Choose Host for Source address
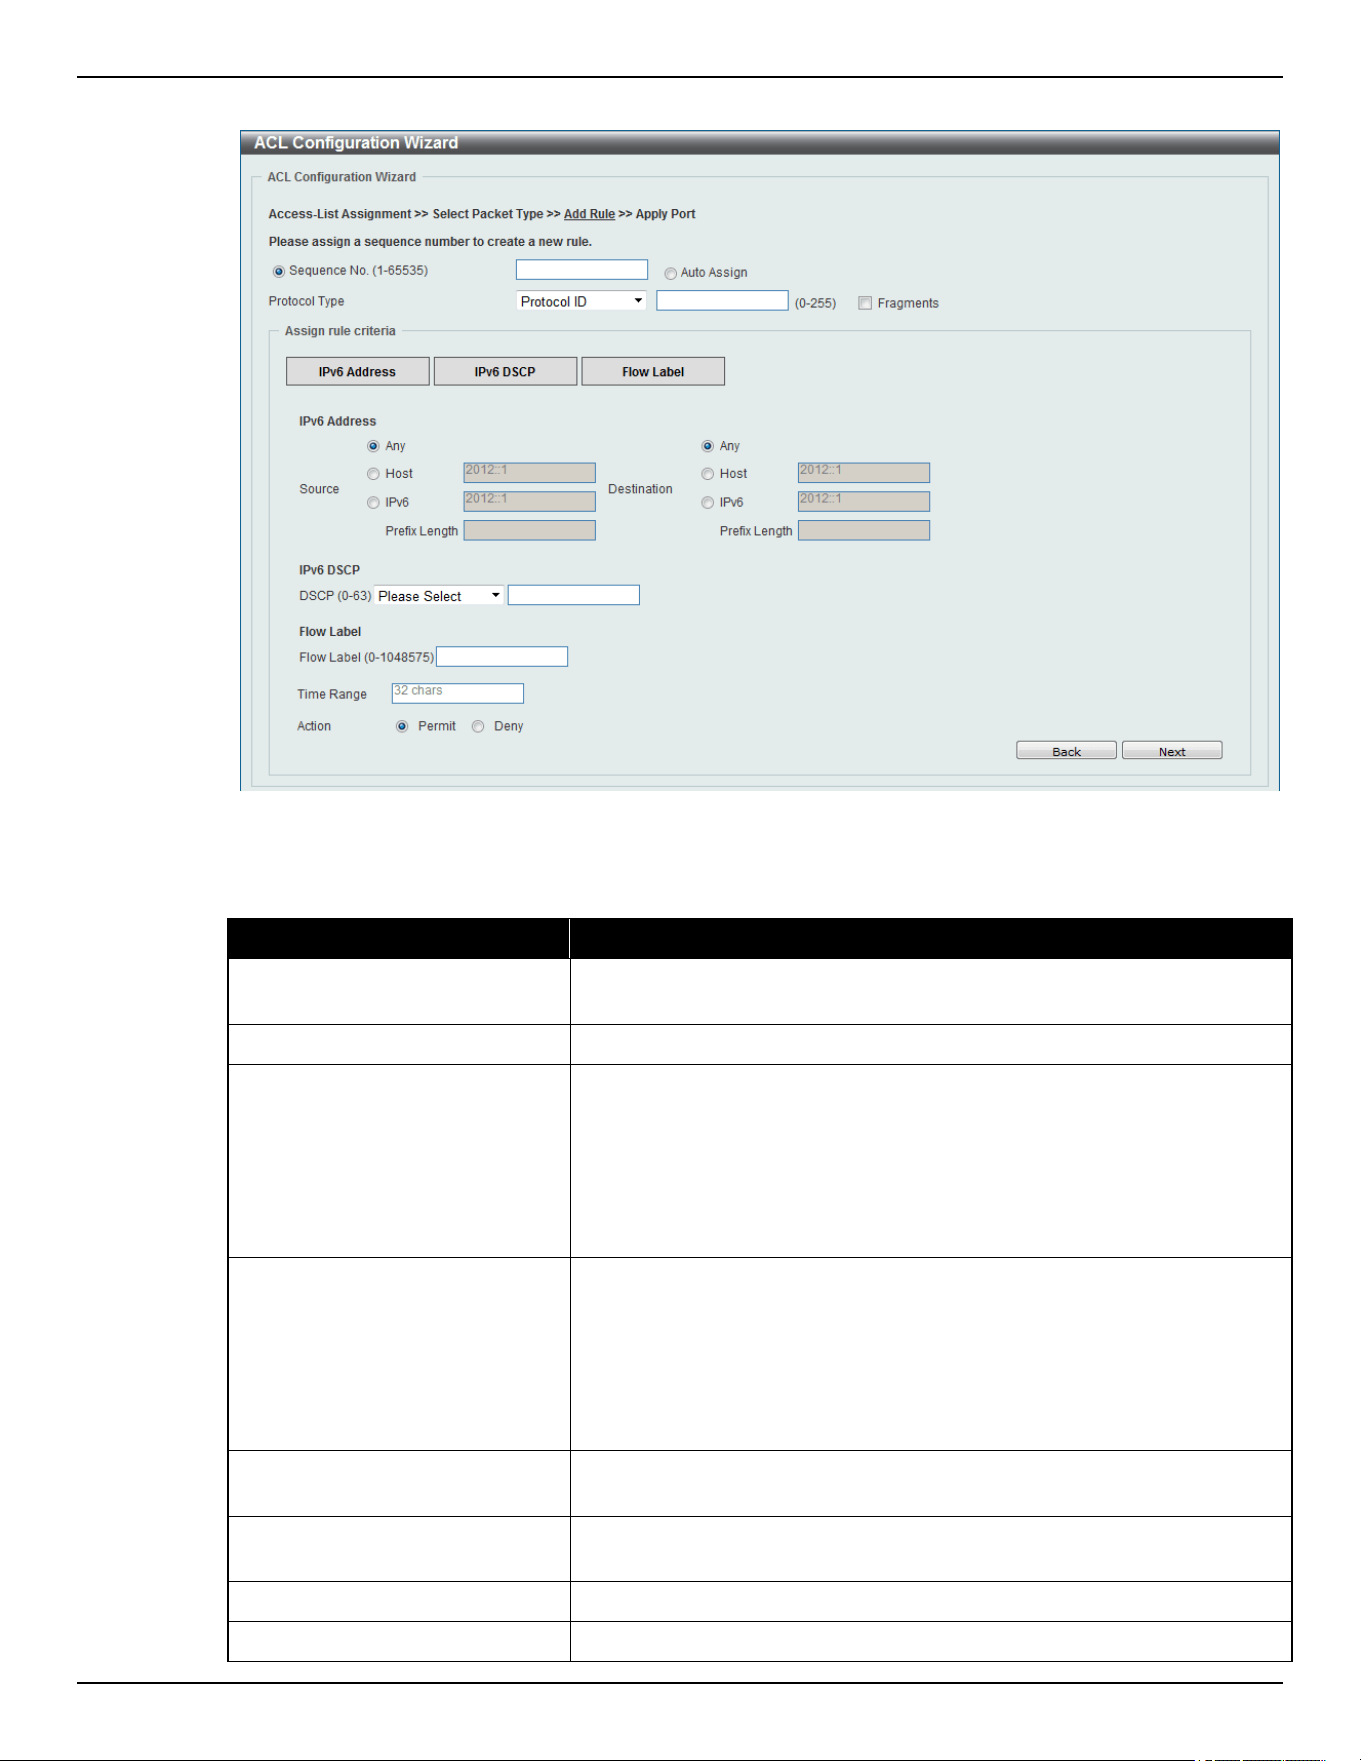1361x1761 pixels. (373, 474)
